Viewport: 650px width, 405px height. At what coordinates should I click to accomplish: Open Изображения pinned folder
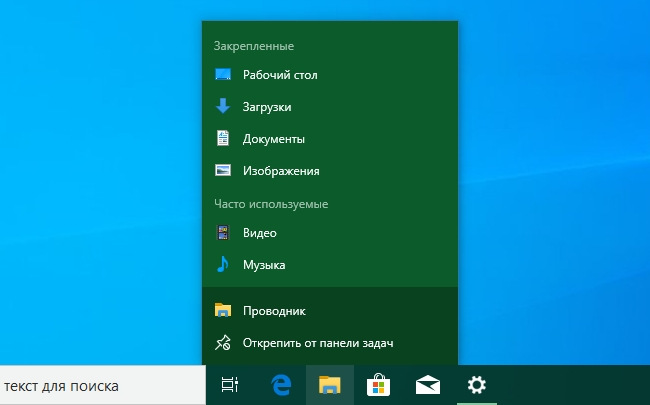(330, 171)
